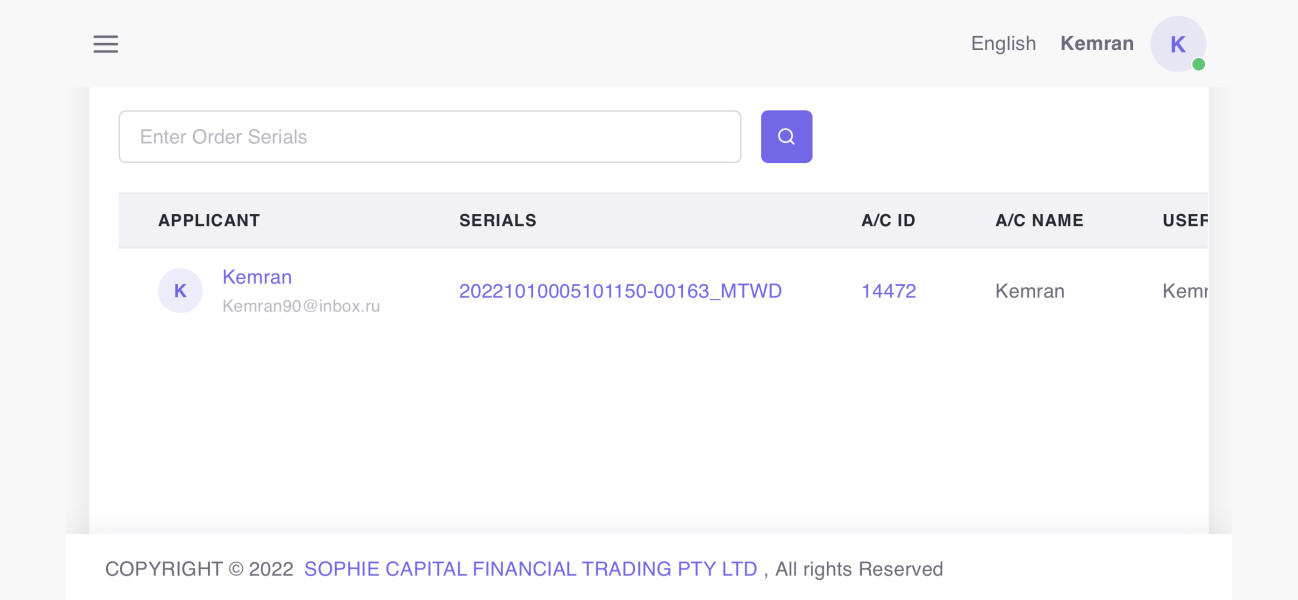The width and height of the screenshot is (1298, 600).
Task: Sort by the APPLICANT column header
Action: (209, 220)
